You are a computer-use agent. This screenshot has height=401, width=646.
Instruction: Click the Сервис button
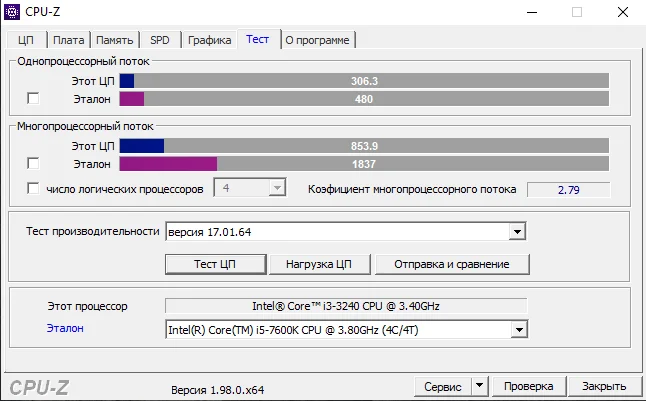tap(442, 387)
